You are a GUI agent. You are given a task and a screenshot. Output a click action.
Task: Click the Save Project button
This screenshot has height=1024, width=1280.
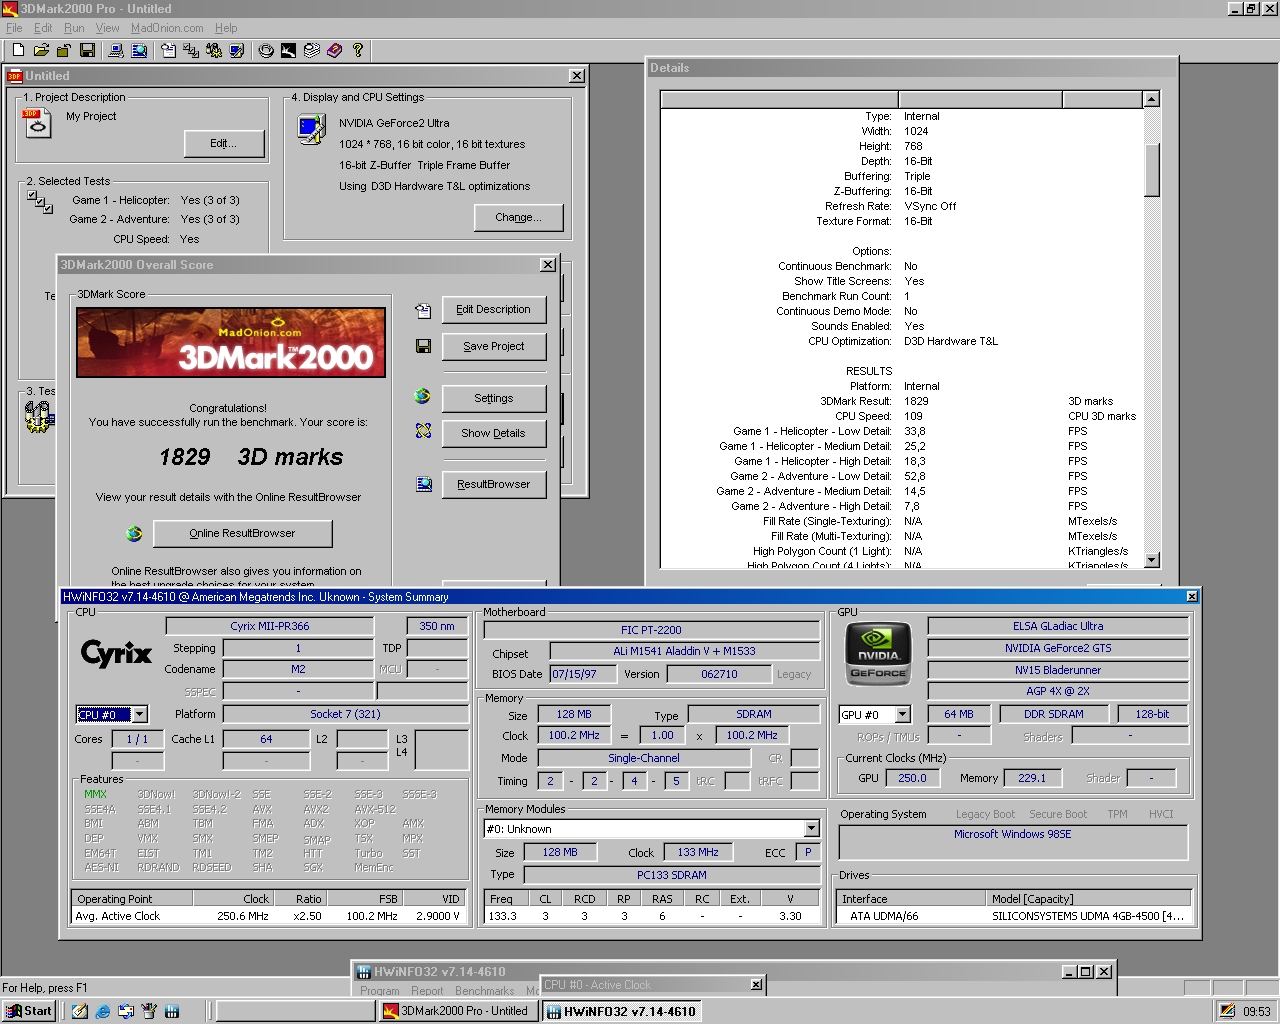pyautogui.click(x=493, y=346)
